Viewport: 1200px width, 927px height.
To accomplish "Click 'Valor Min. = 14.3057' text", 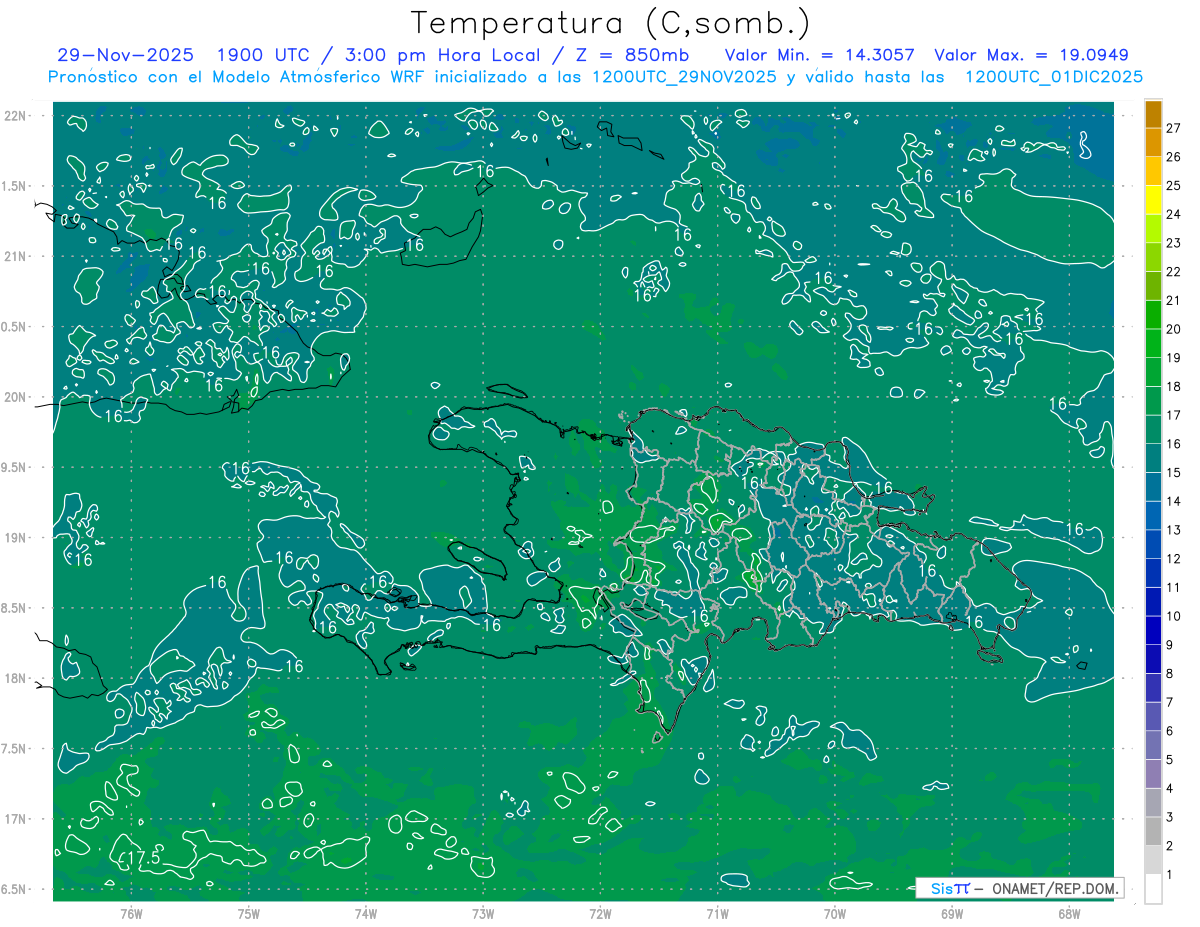I will click(x=822, y=55).
